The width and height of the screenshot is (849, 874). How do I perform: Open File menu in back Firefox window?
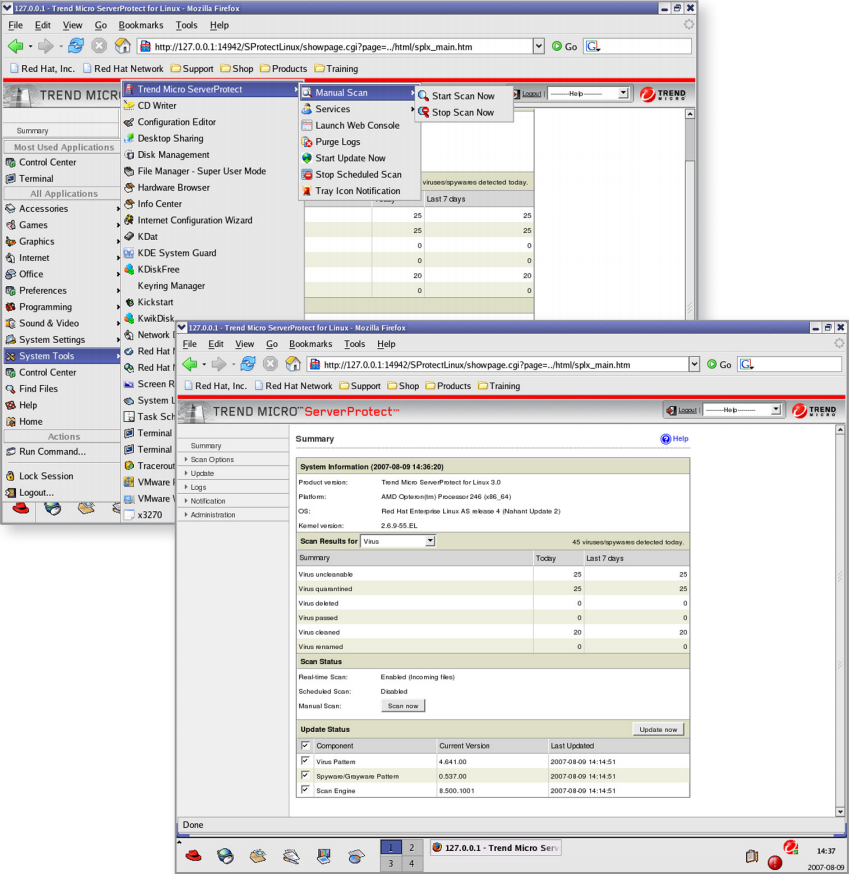click(16, 25)
